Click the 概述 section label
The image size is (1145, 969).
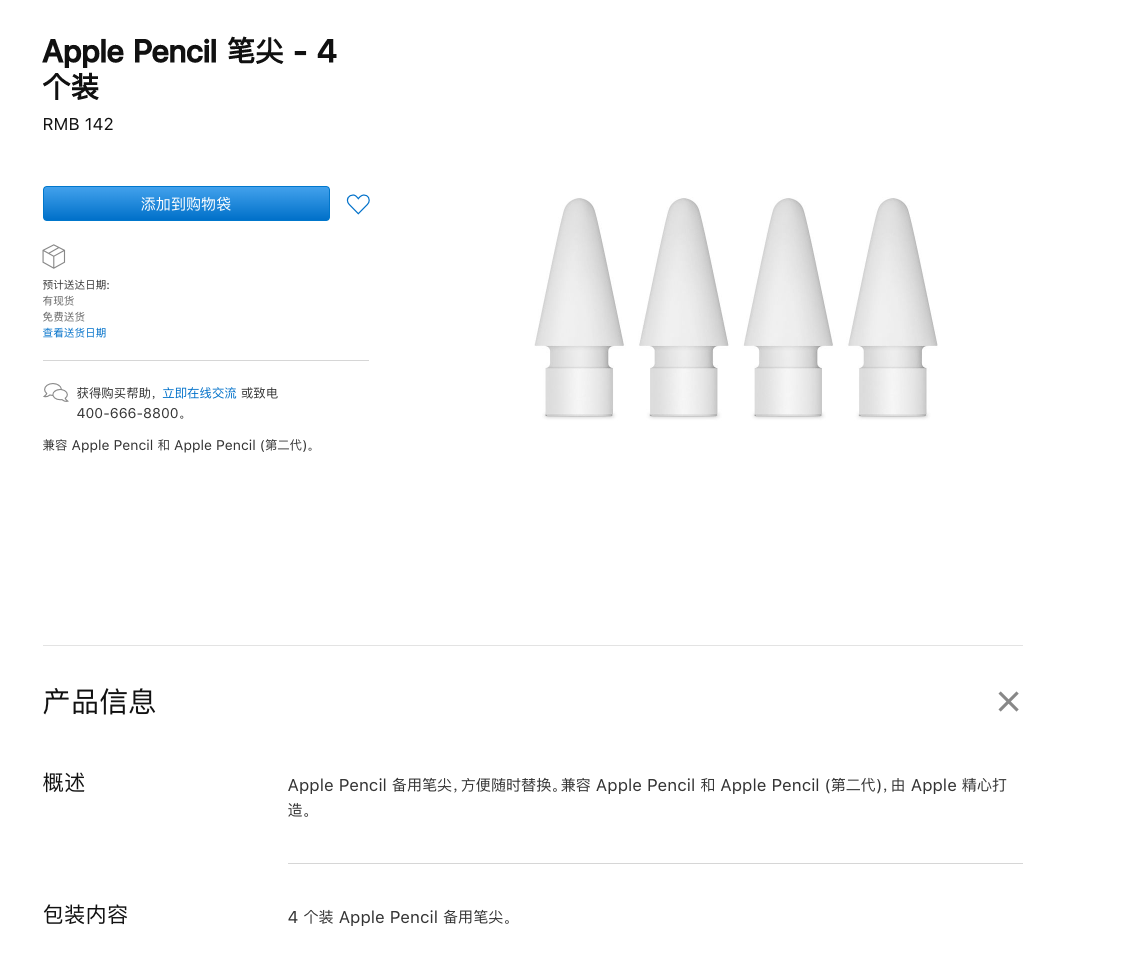coord(64,783)
